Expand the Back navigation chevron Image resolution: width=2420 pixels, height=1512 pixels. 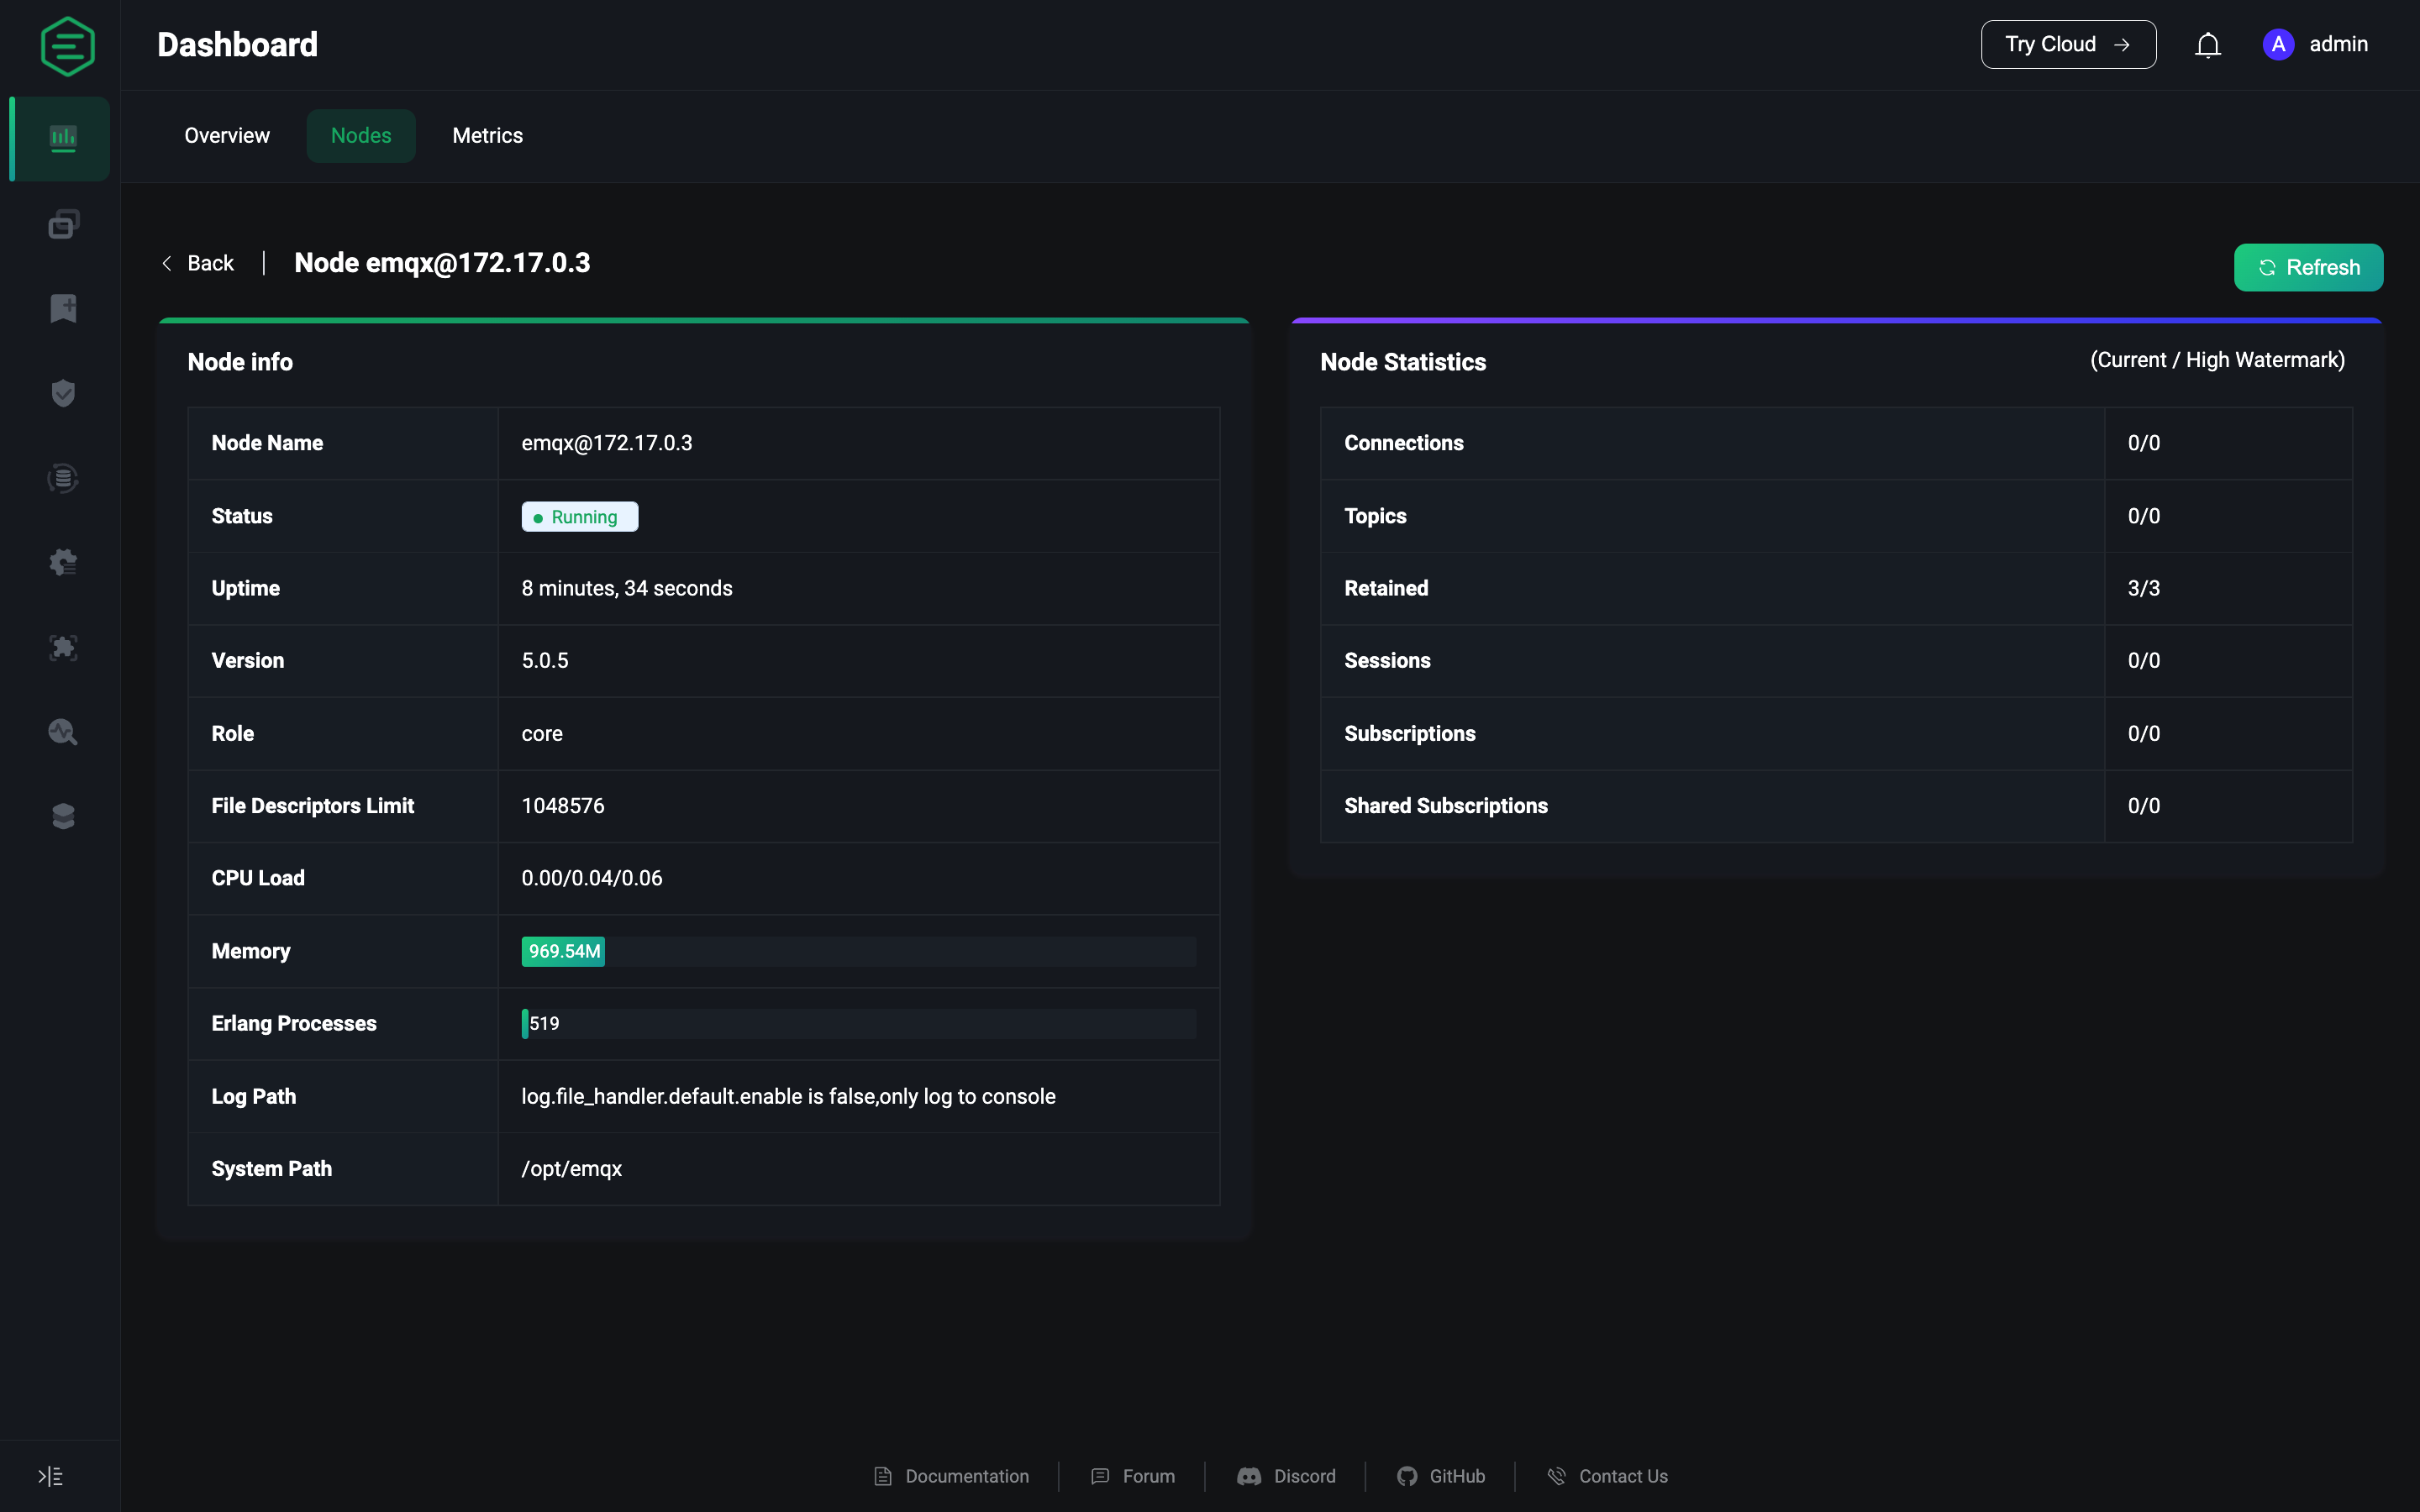(168, 263)
